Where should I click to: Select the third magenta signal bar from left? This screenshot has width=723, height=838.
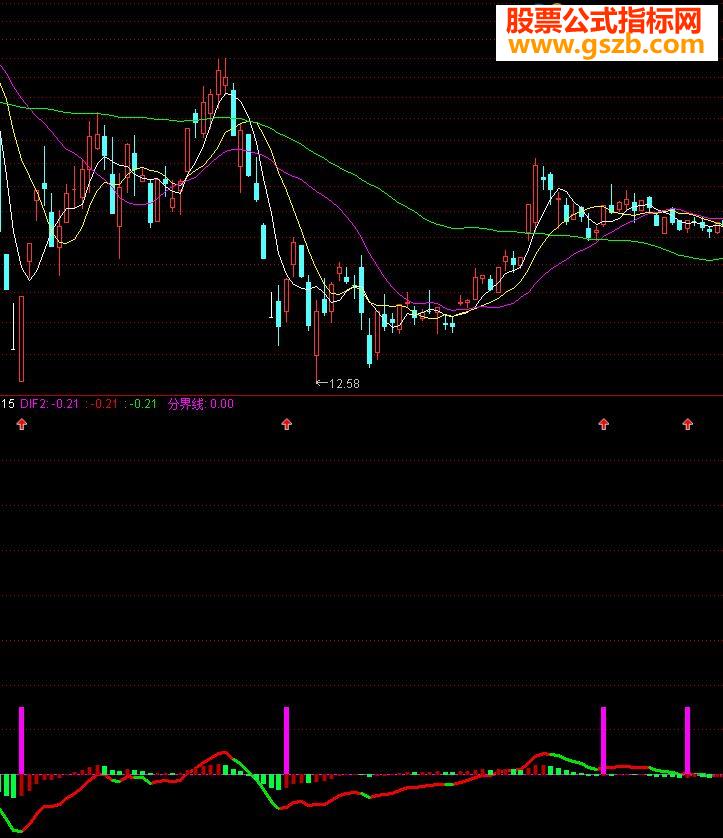[603, 740]
